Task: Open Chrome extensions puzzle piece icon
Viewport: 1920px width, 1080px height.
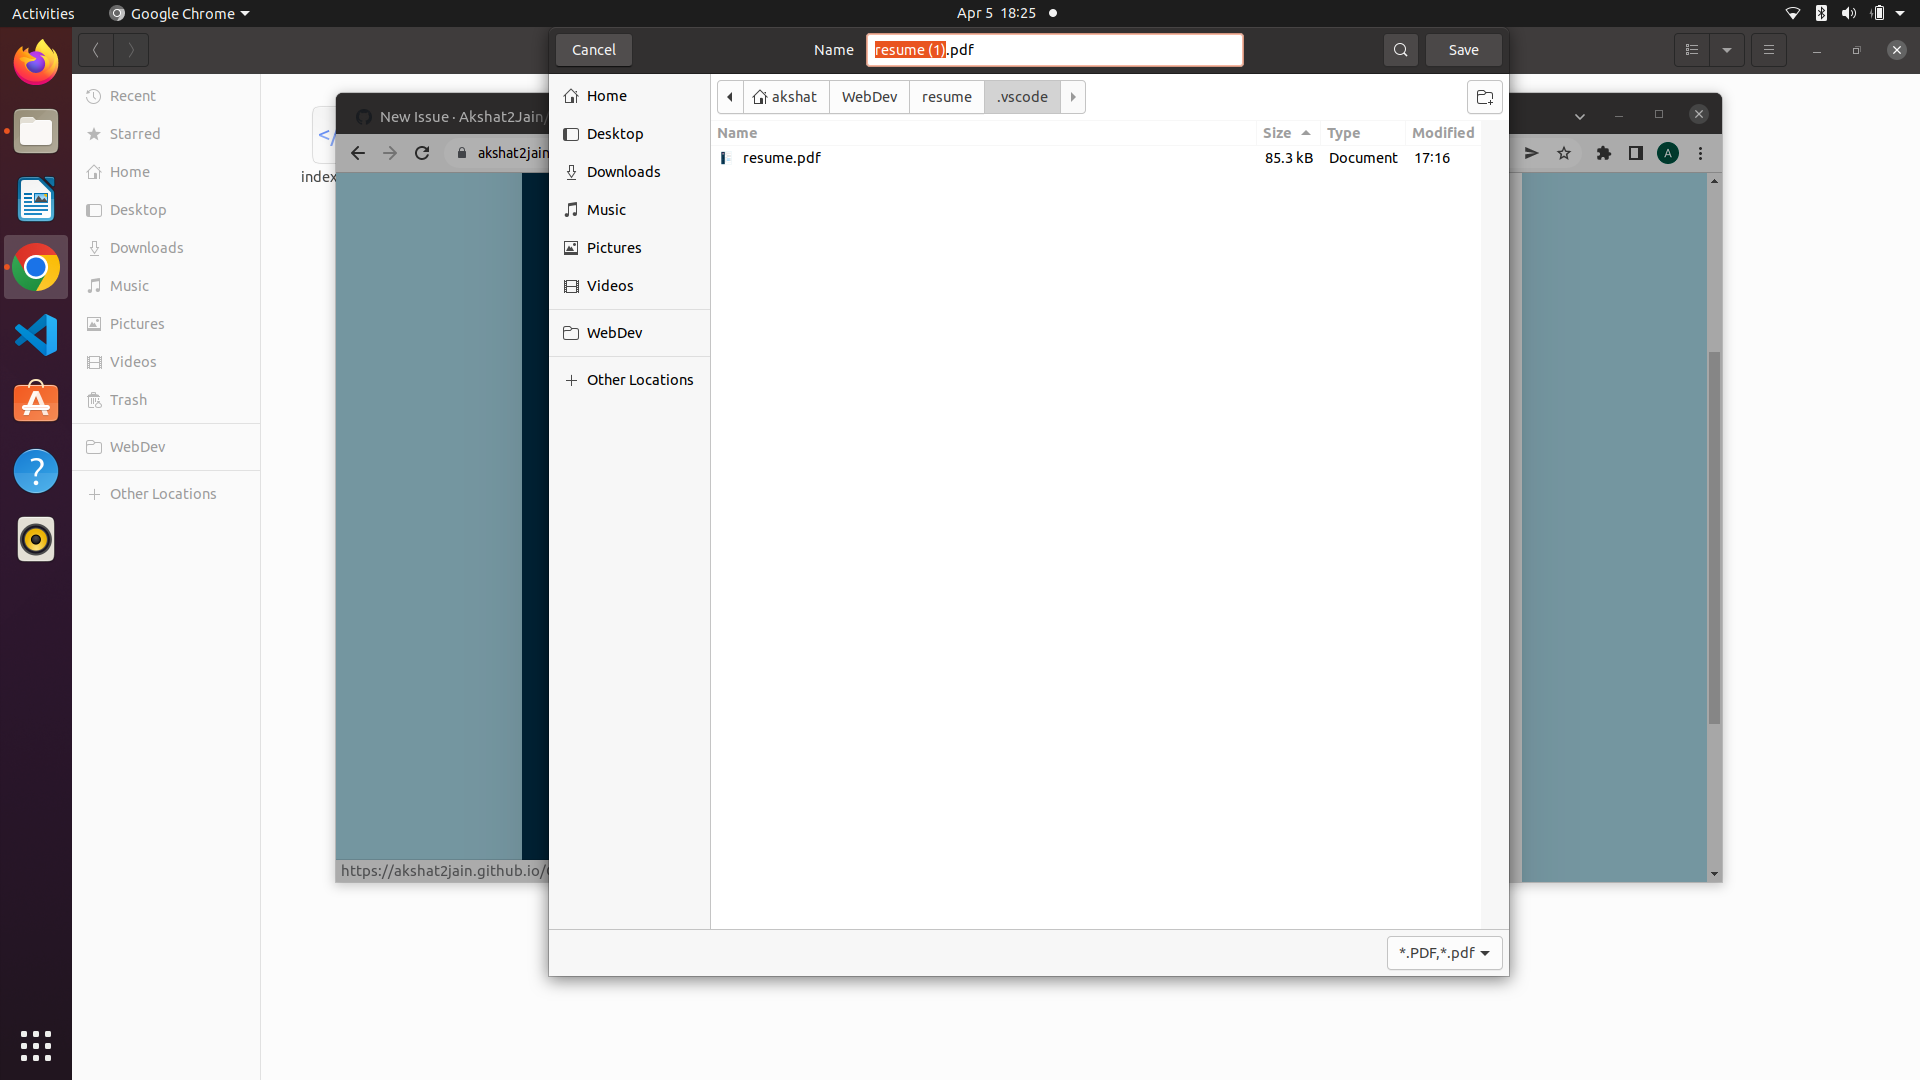Action: [1604, 153]
